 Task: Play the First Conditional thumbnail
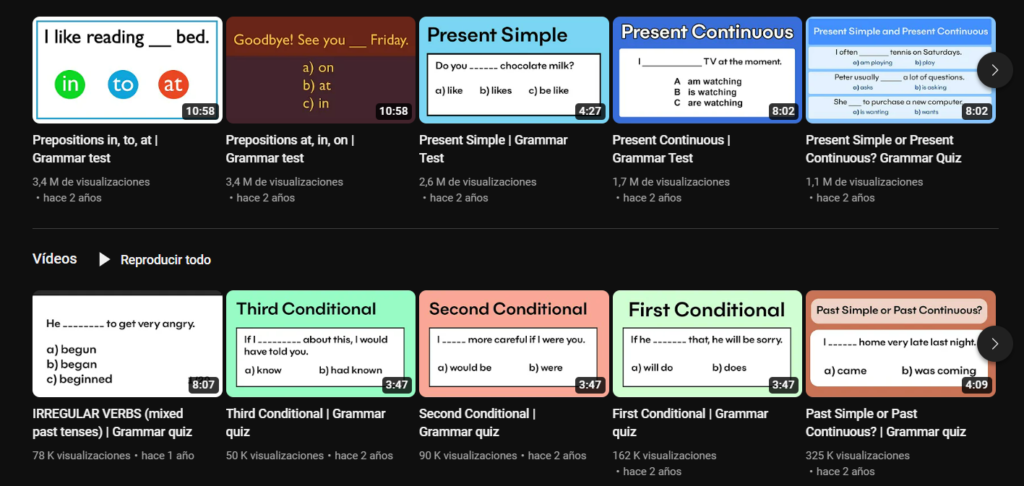pos(706,343)
